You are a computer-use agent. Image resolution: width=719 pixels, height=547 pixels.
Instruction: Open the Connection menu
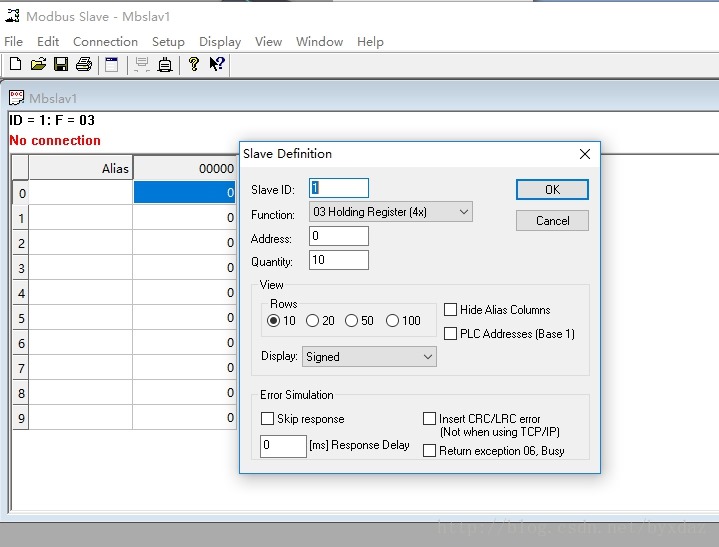pyautogui.click(x=105, y=42)
